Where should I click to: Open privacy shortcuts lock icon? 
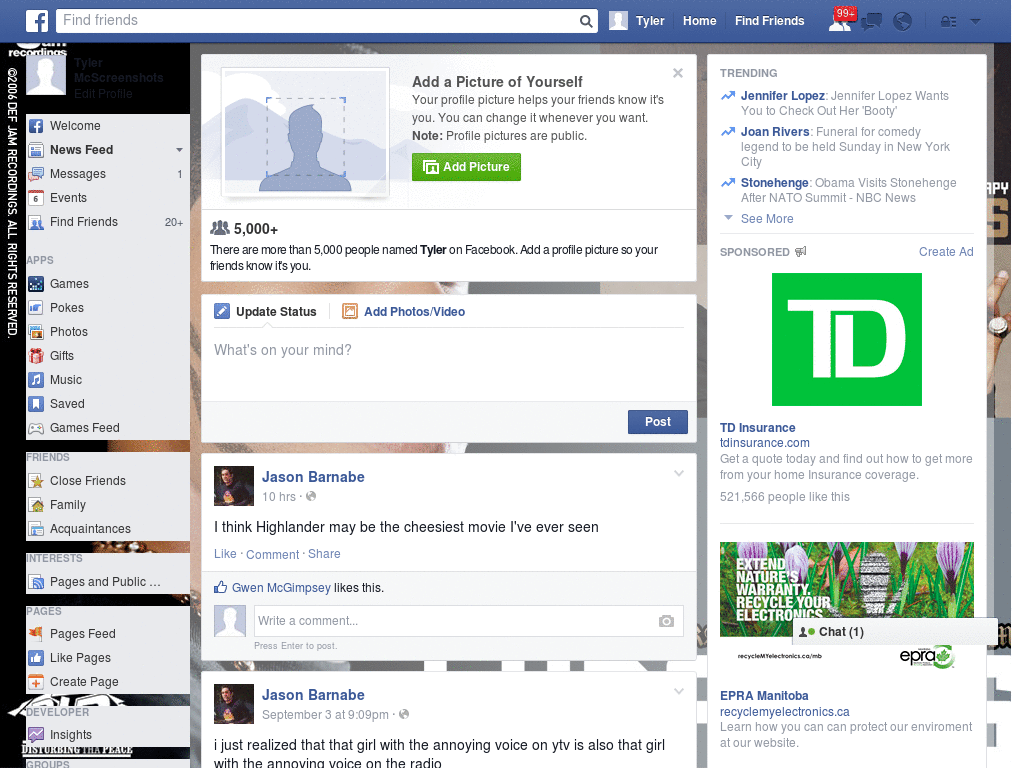[x=948, y=22]
